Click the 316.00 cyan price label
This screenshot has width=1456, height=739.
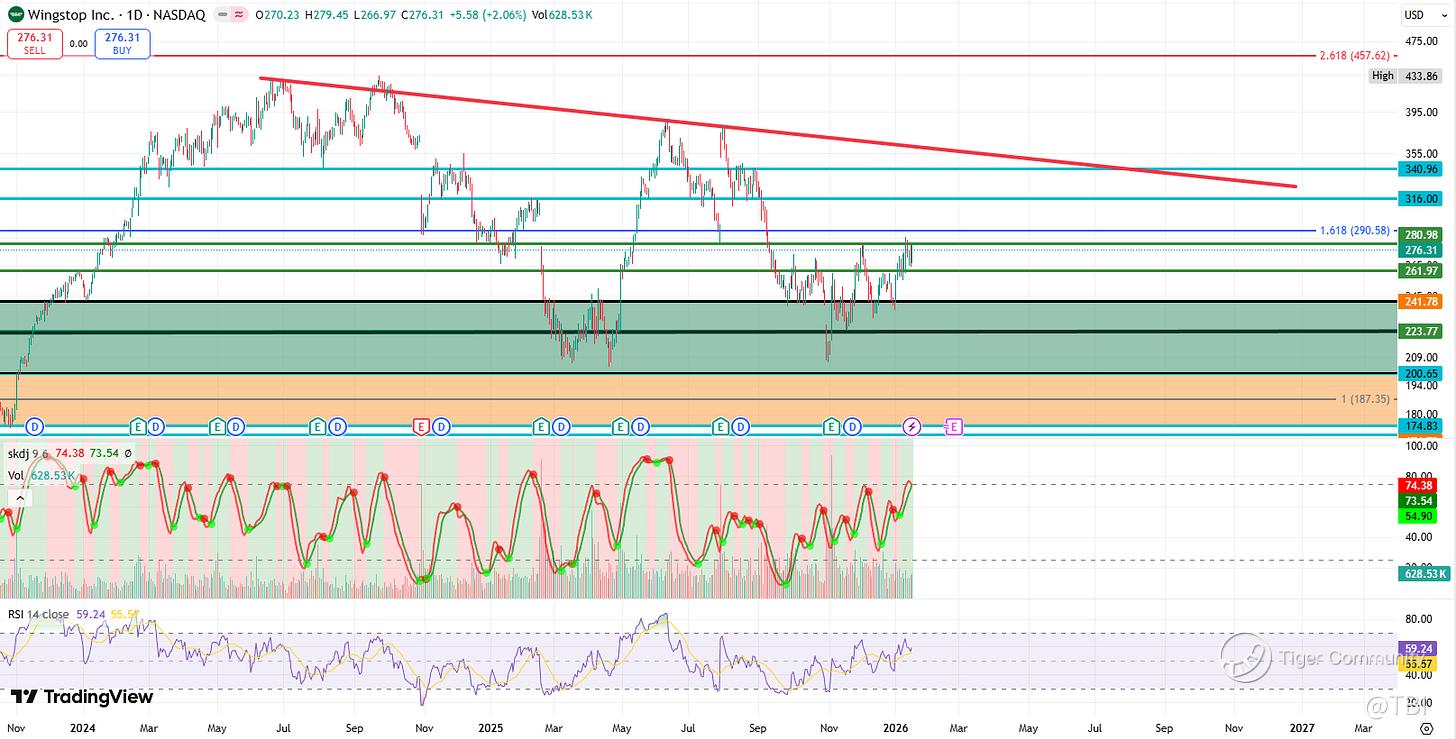click(x=1421, y=199)
